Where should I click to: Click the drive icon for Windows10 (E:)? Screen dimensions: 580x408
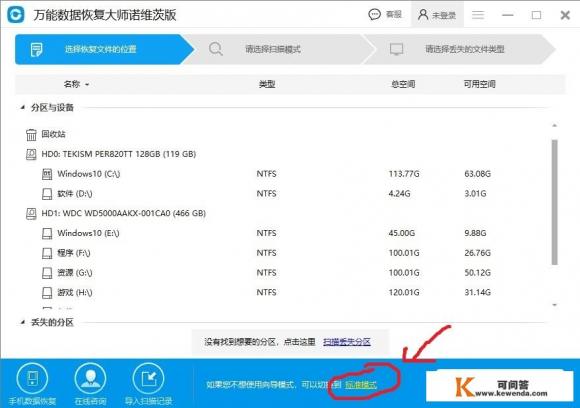(47, 233)
